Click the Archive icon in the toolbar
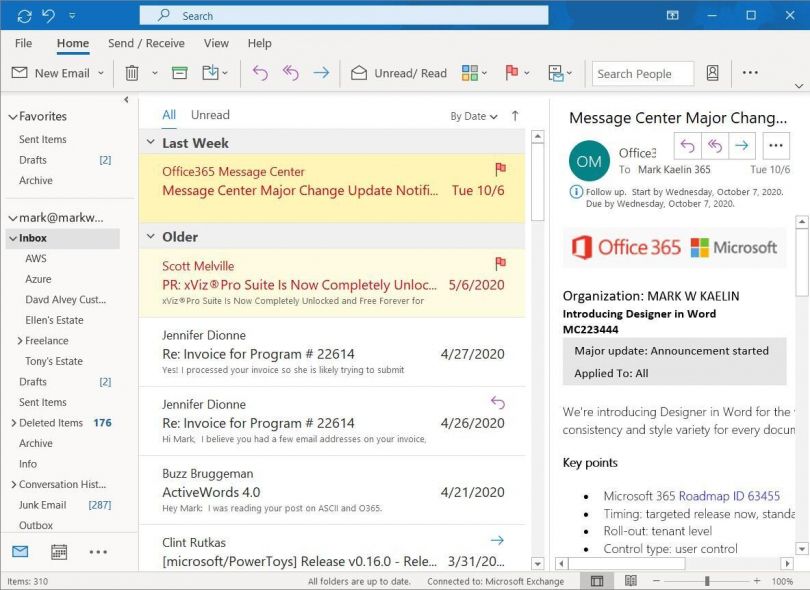 point(181,73)
